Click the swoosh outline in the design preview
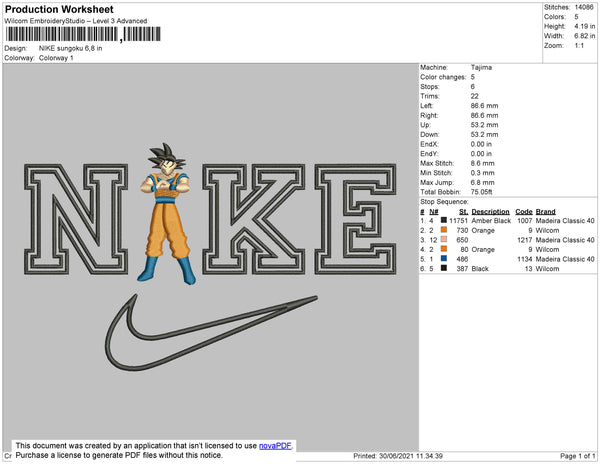Viewport: 600px width, 464px height. click(211, 332)
